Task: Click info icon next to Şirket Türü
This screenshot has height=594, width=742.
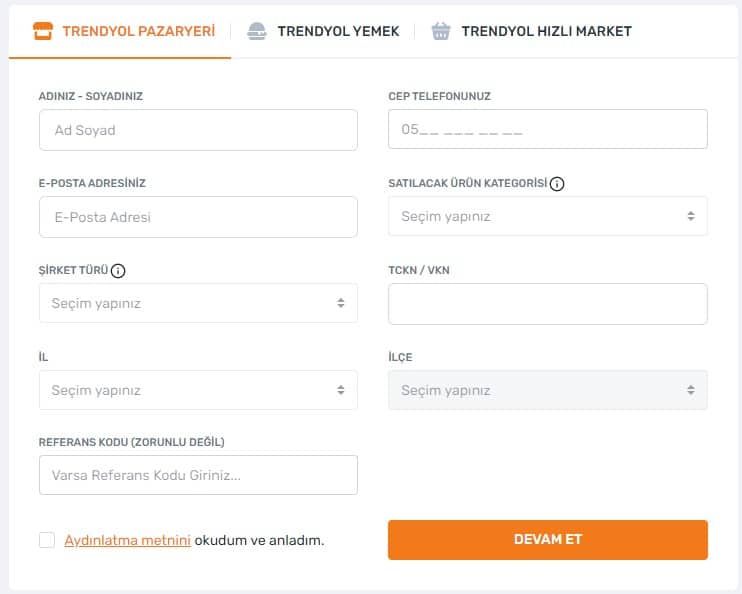Action: pos(118,271)
